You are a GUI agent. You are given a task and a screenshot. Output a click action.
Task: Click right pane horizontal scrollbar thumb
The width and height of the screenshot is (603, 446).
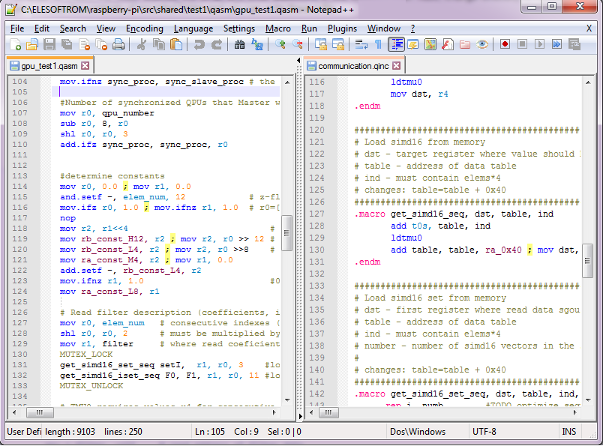pyautogui.click(x=328, y=413)
